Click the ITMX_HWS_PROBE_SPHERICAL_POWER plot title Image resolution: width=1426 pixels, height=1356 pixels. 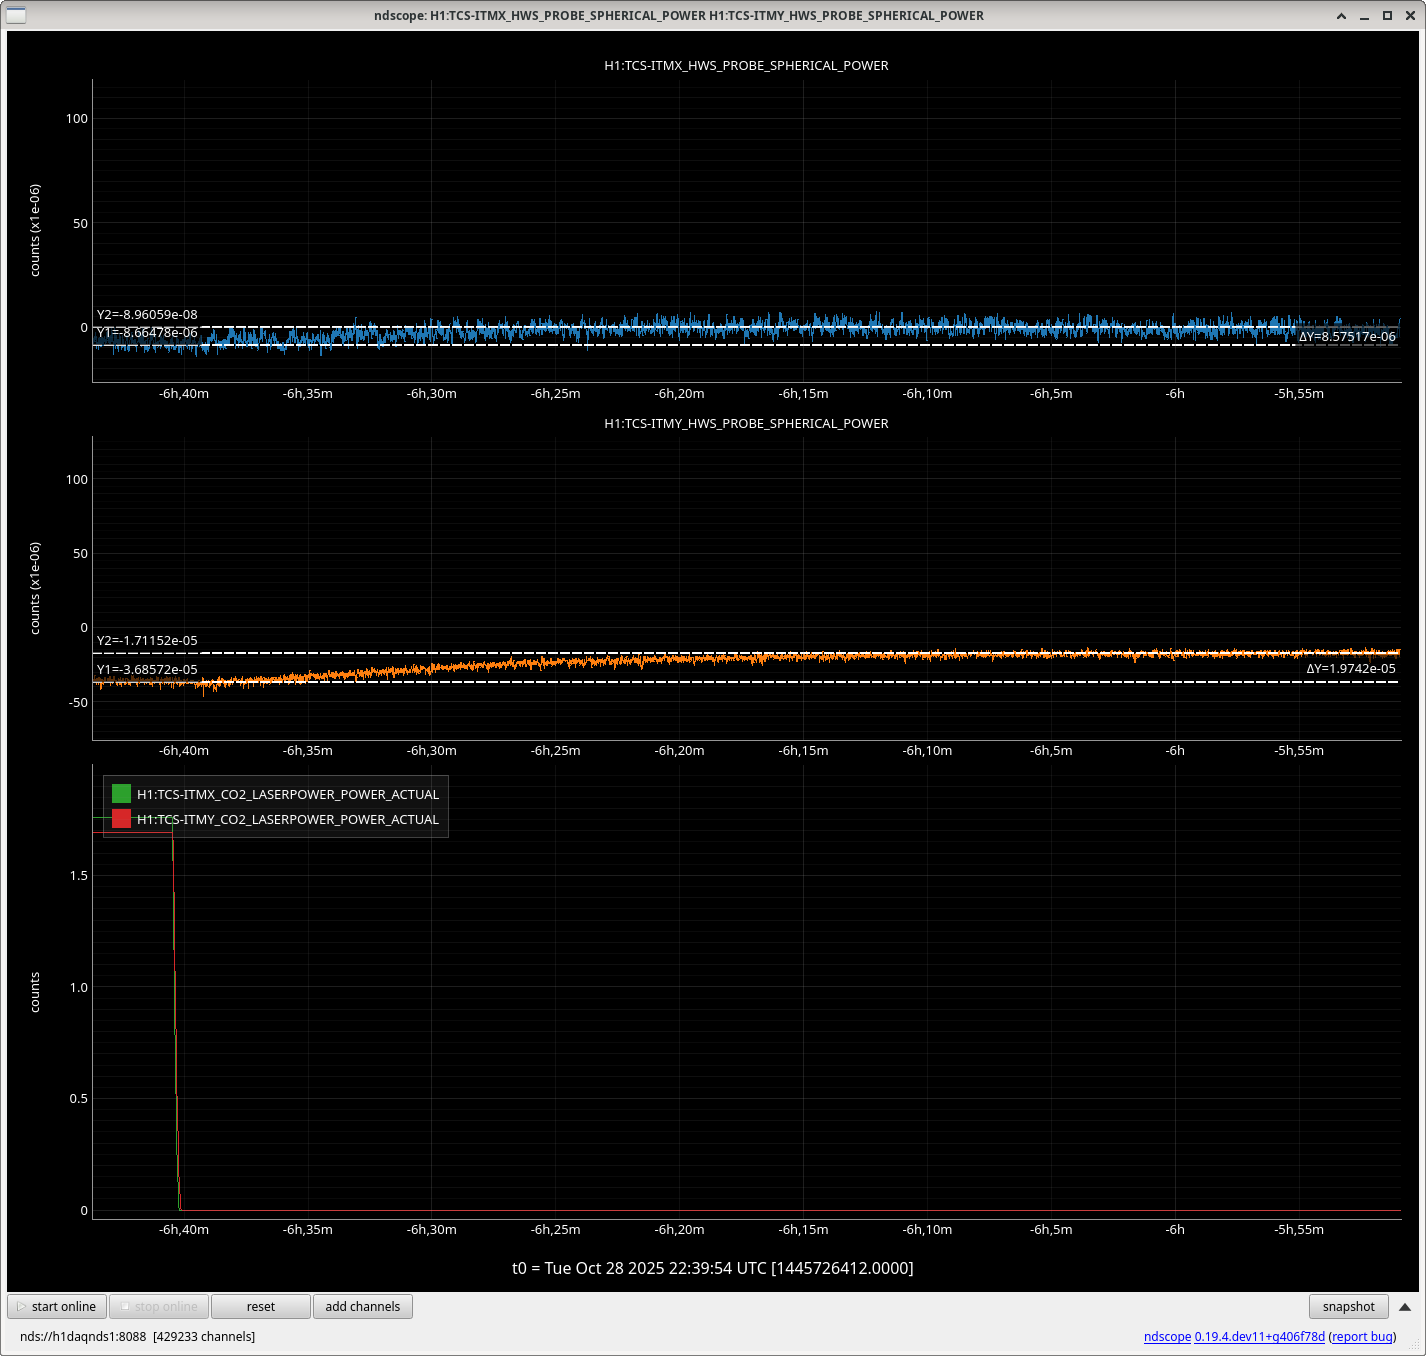point(746,65)
